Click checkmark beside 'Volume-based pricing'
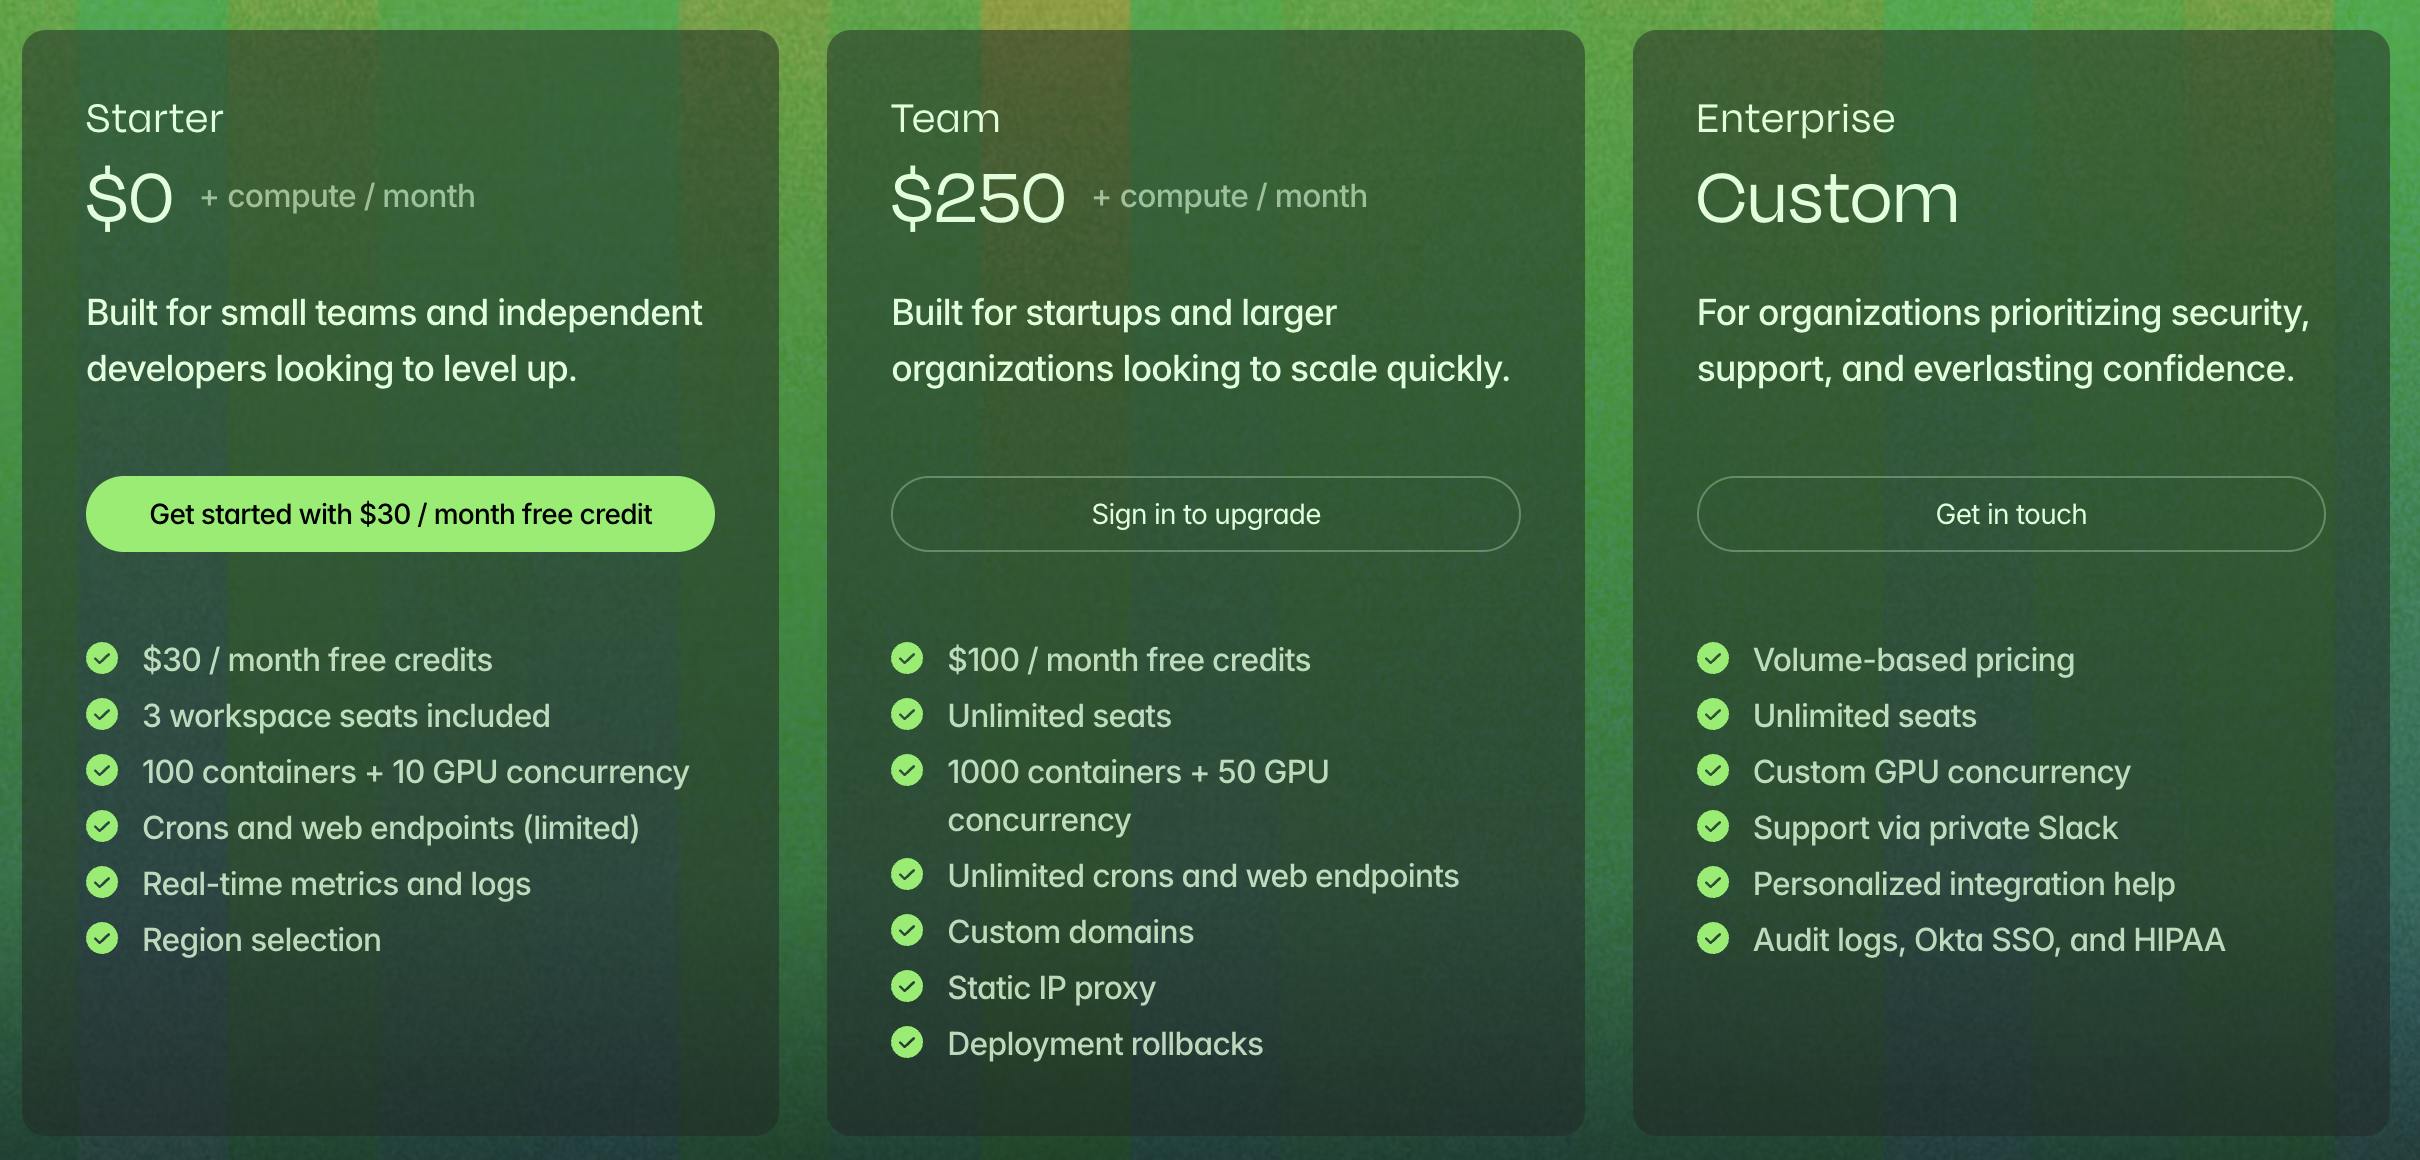This screenshot has height=1160, width=2420. (1713, 659)
